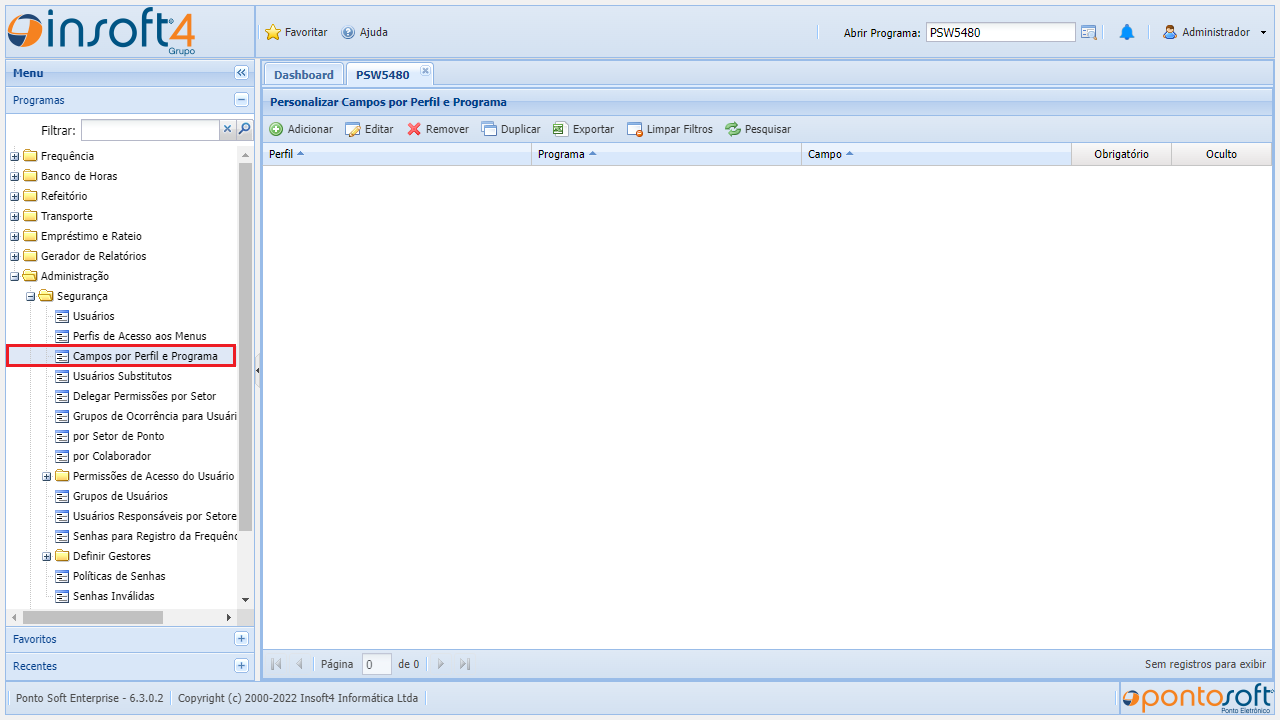Image resolution: width=1280 pixels, height=720 pixels.
Task: Open Usuários Substitutos in the tree
Action: click(122, 376)
